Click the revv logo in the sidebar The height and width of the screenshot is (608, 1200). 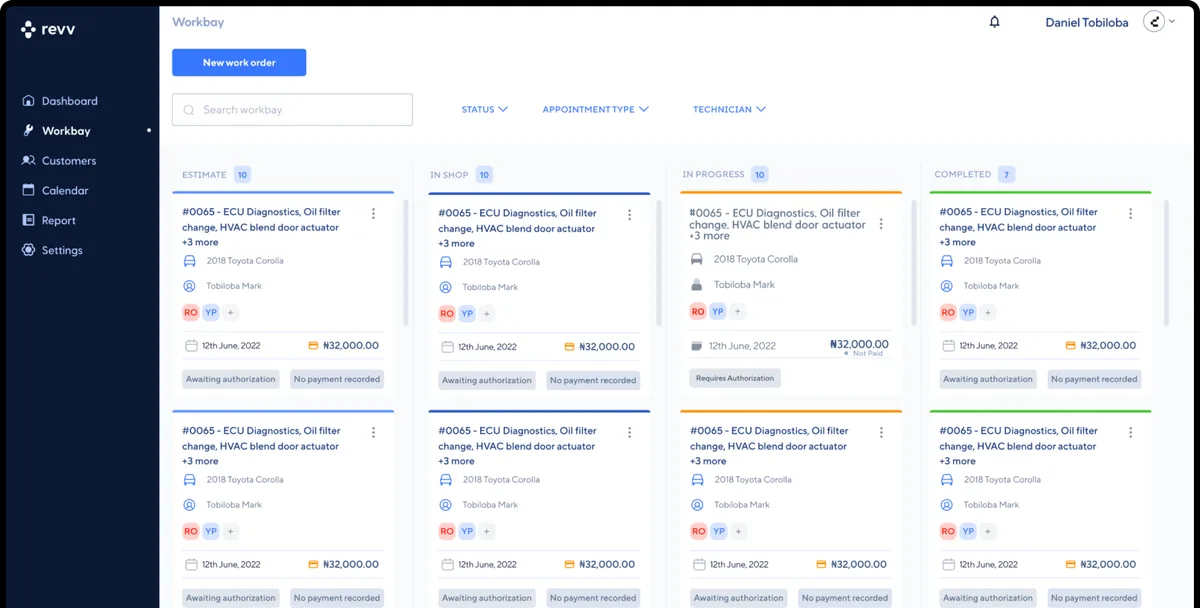click(48, 30)
